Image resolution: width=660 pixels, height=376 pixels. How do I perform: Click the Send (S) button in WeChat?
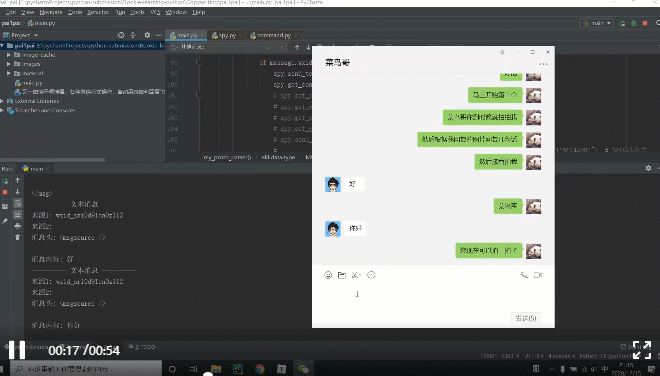(x=526, y=318)
